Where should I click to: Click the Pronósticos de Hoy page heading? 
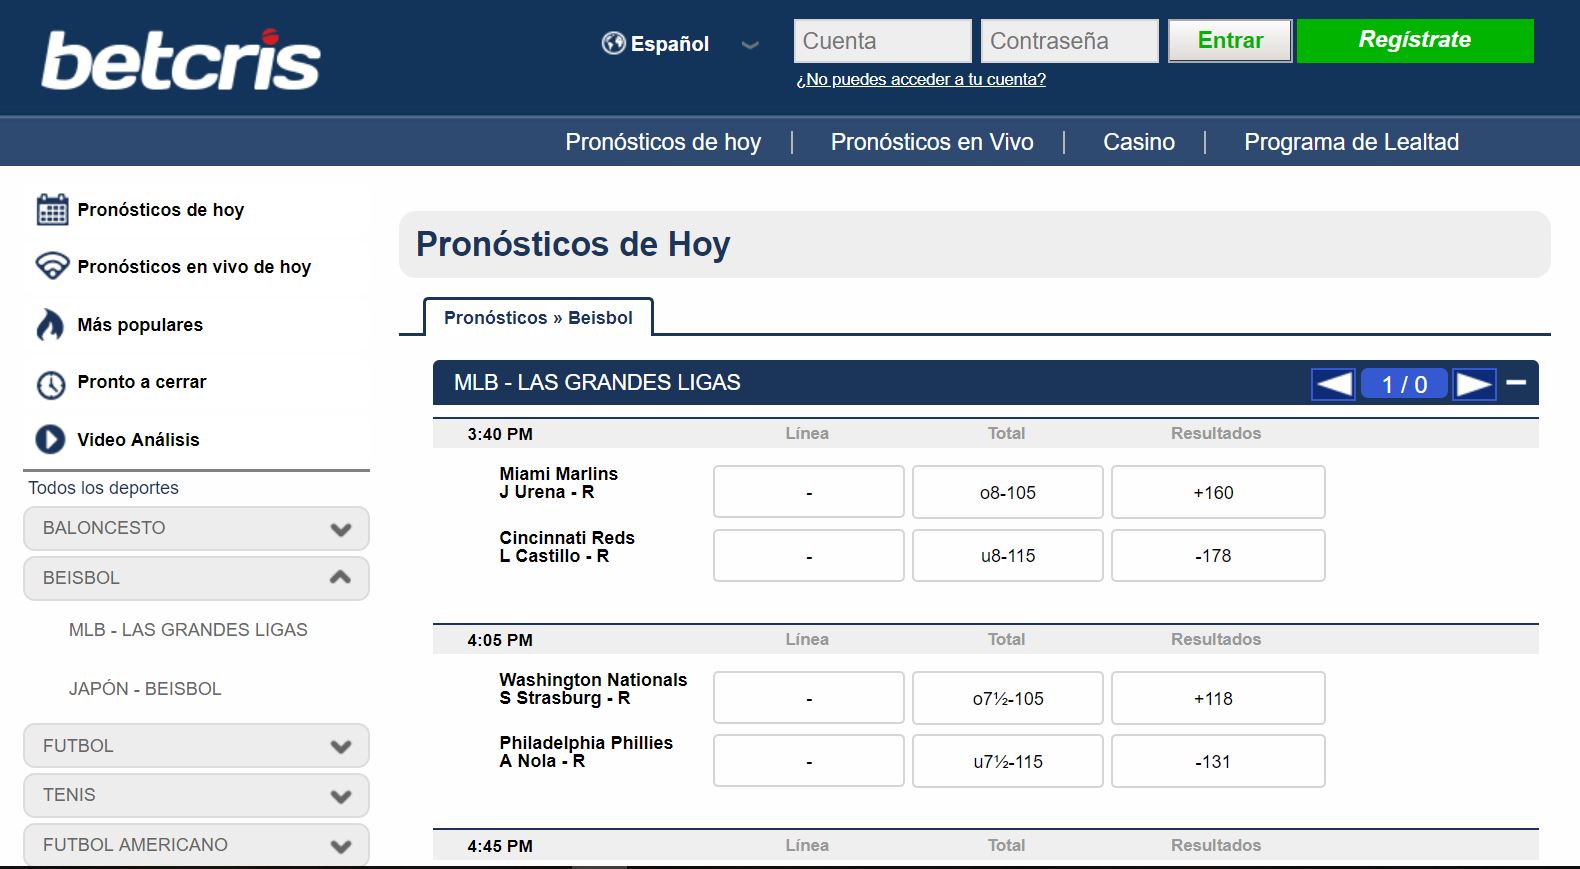tap(573, 244)
